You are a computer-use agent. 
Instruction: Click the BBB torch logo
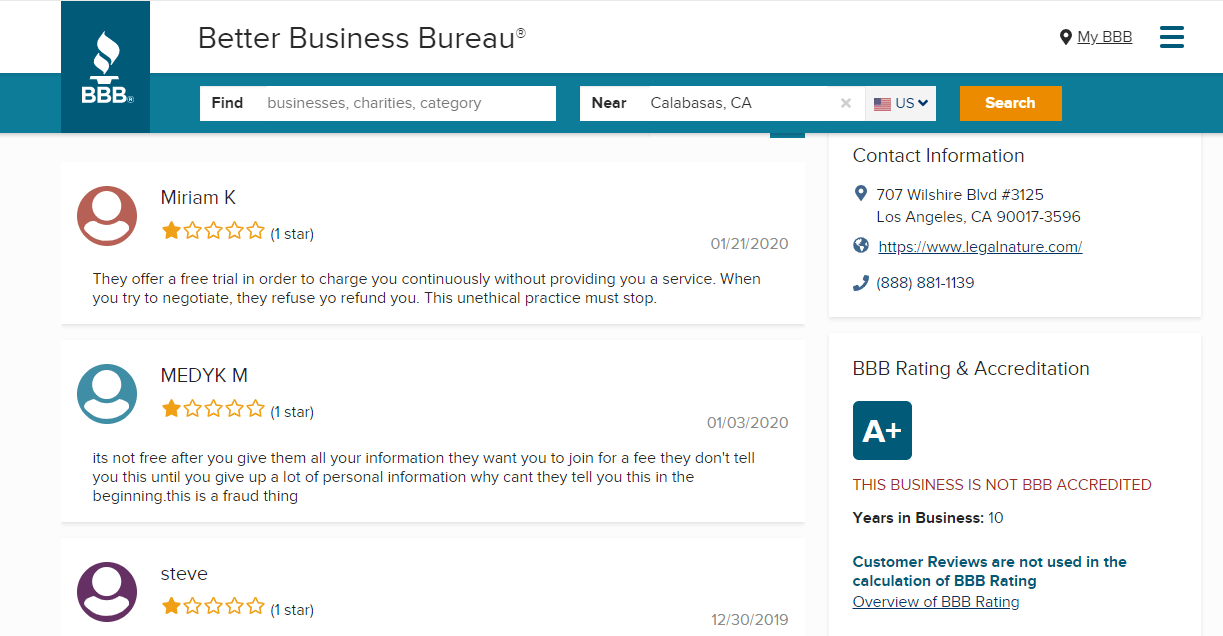tap(105, 67)
